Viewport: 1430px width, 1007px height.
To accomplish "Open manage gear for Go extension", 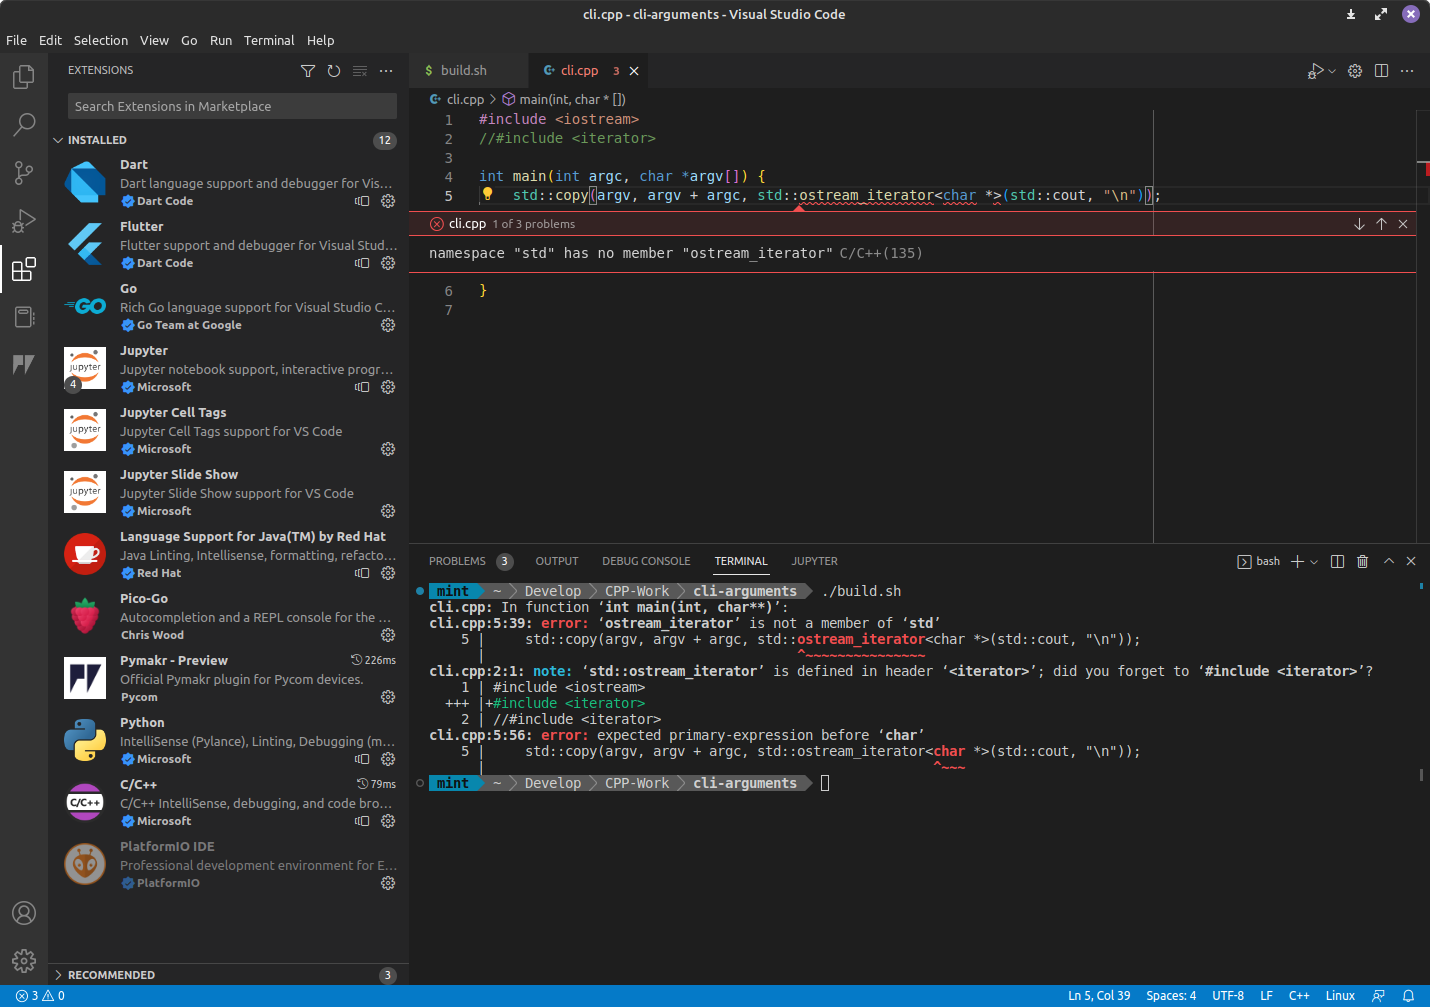I will coord(388,325).
